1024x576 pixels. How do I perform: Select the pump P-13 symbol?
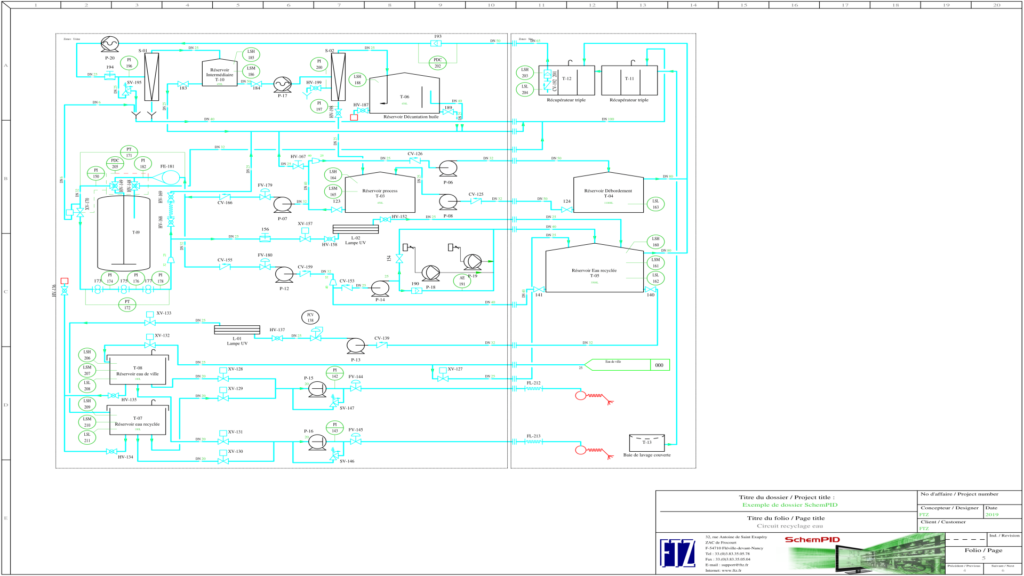coord(356,345)
